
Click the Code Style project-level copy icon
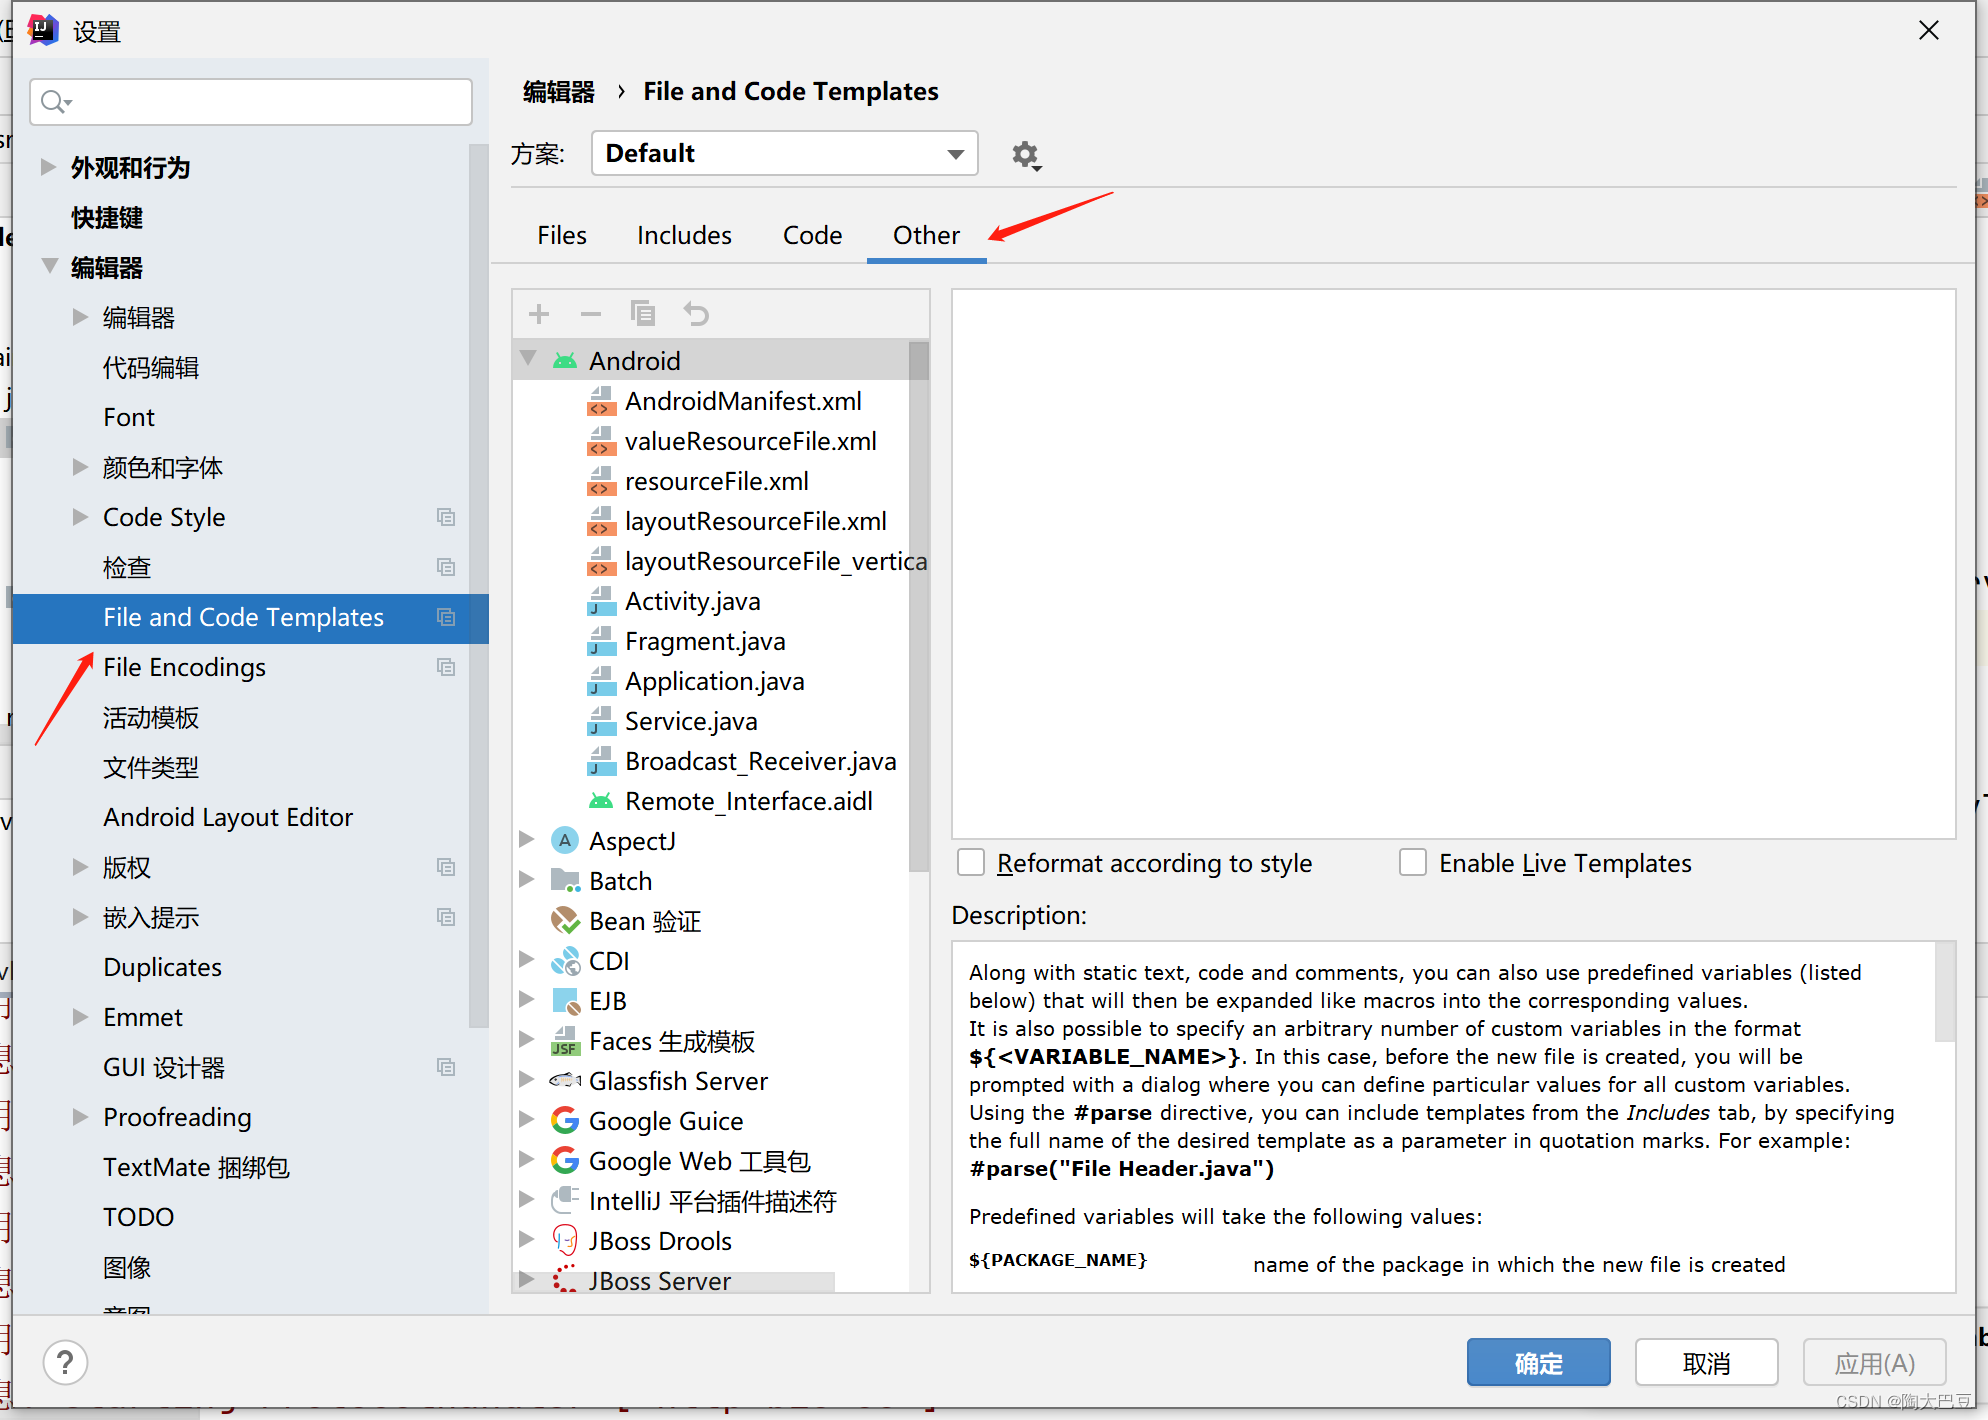coord(446,517)
